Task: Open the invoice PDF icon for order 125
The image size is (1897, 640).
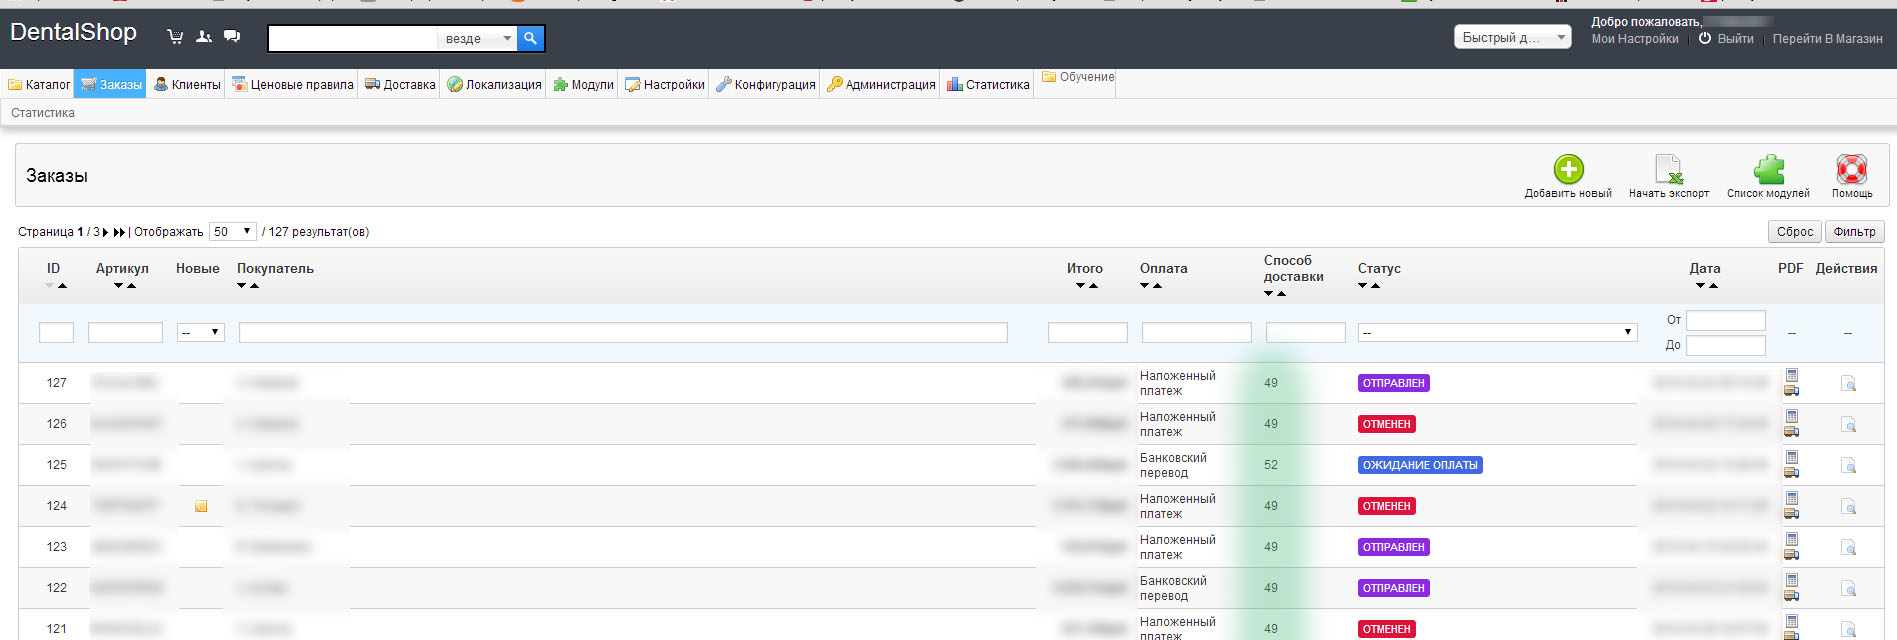Action: [x=1791, y=457]
